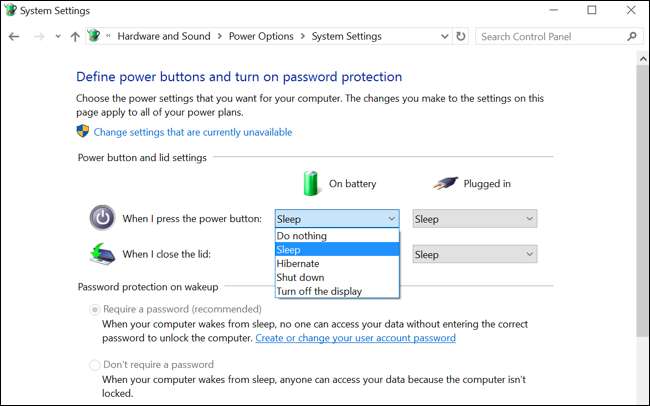This screenshot has width=650, height=406.
Task: Open close lid Plugged in dropdown
Action: pyautogui.click(x=474, y=254)
